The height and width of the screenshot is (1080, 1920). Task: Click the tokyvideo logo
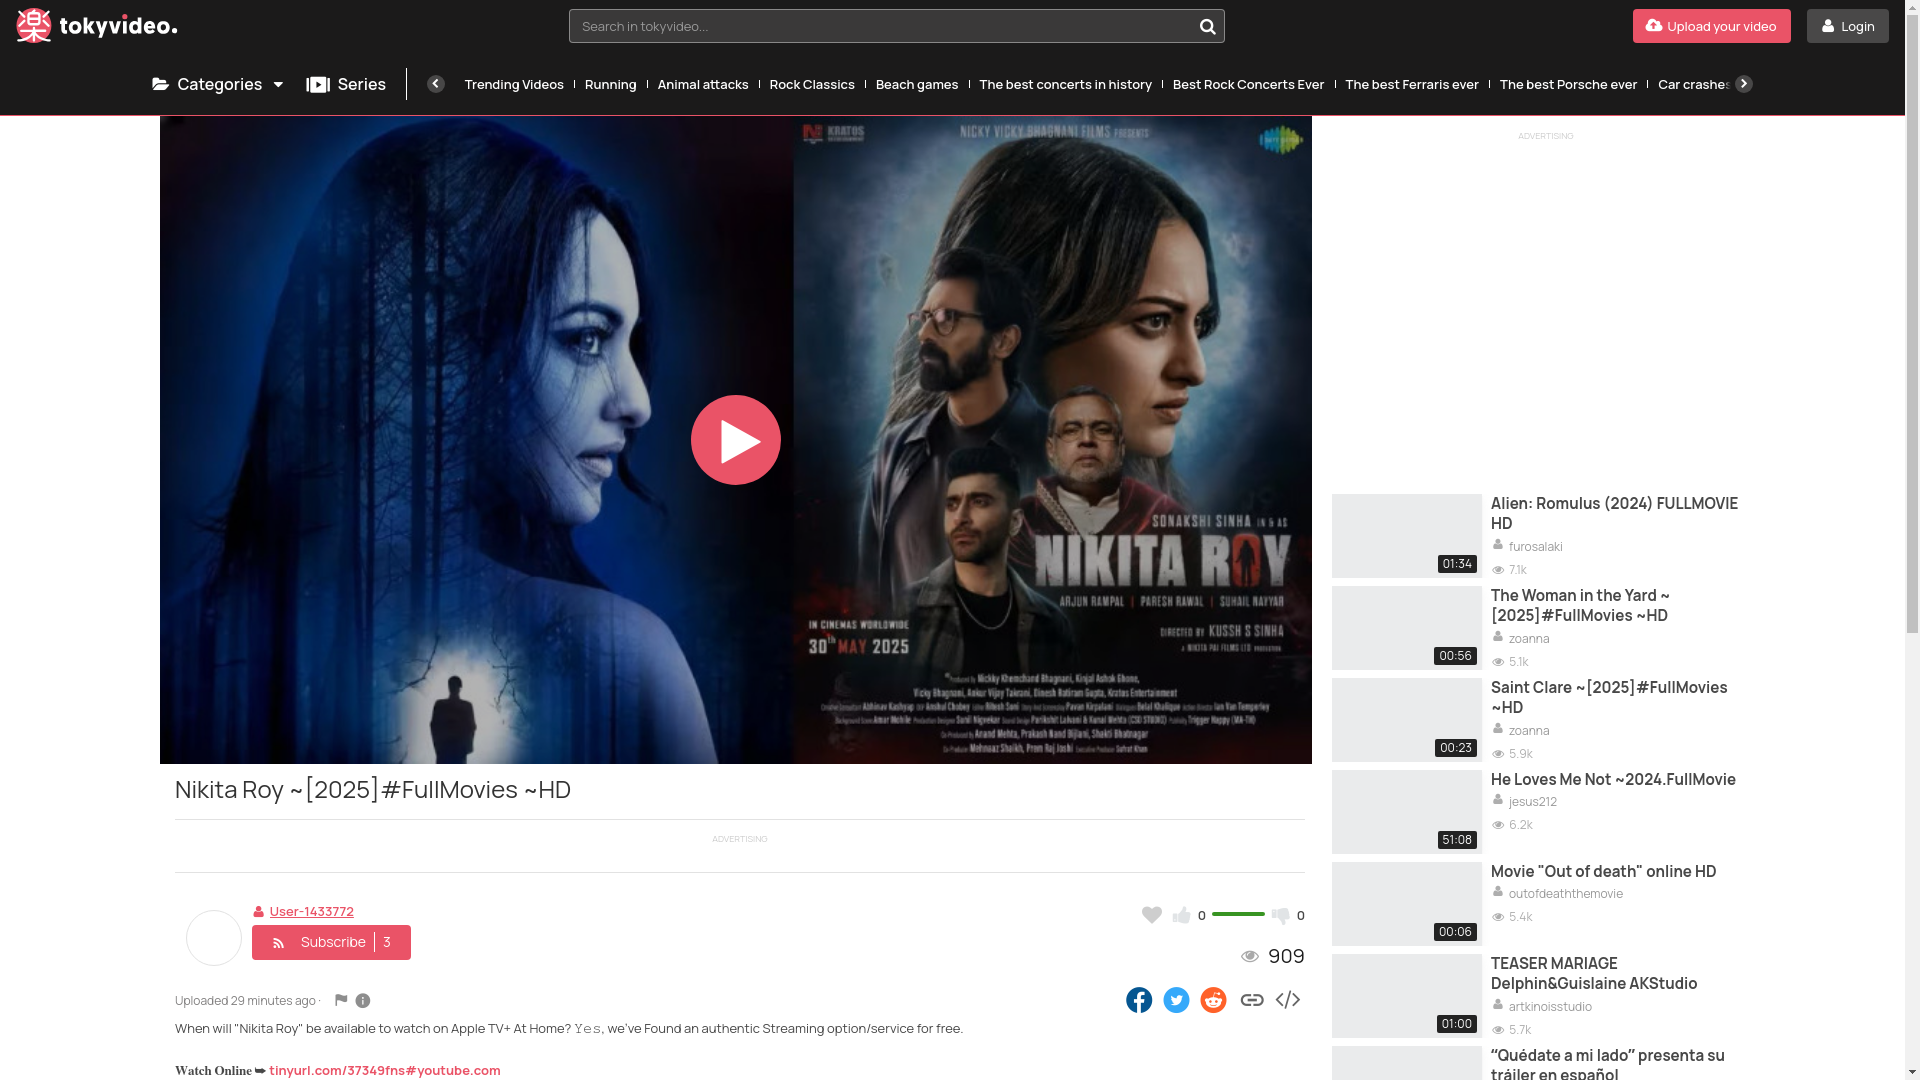click(x=97, y=26)
